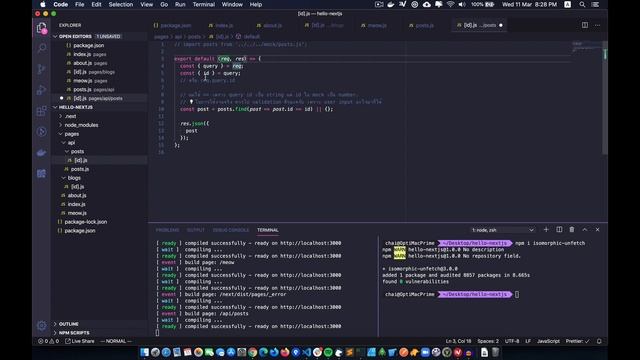Click the Split Editor icon
This screenshot has height=360, width=640.
click(x=585, y=25)
